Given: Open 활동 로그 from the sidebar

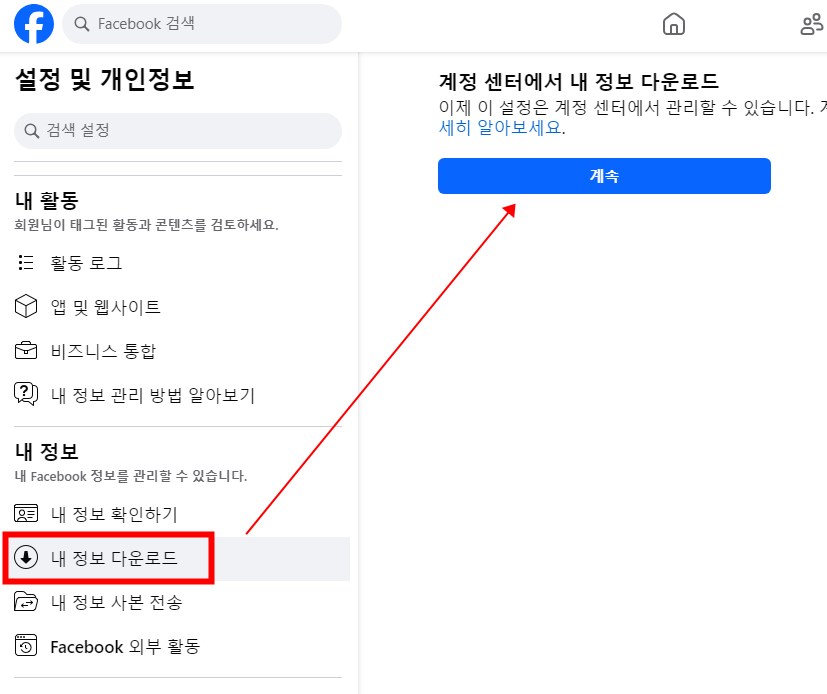Looking at the screenshot, I should coord(85,262).
